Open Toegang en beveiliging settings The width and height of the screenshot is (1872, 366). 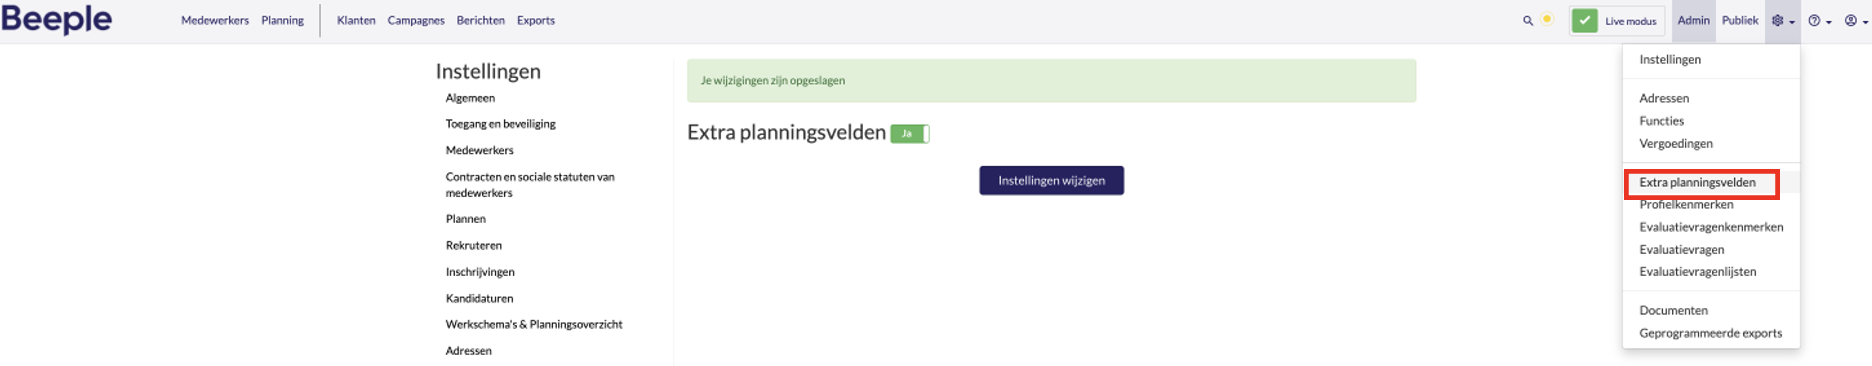pyautogui.click(x=500, y=124)
